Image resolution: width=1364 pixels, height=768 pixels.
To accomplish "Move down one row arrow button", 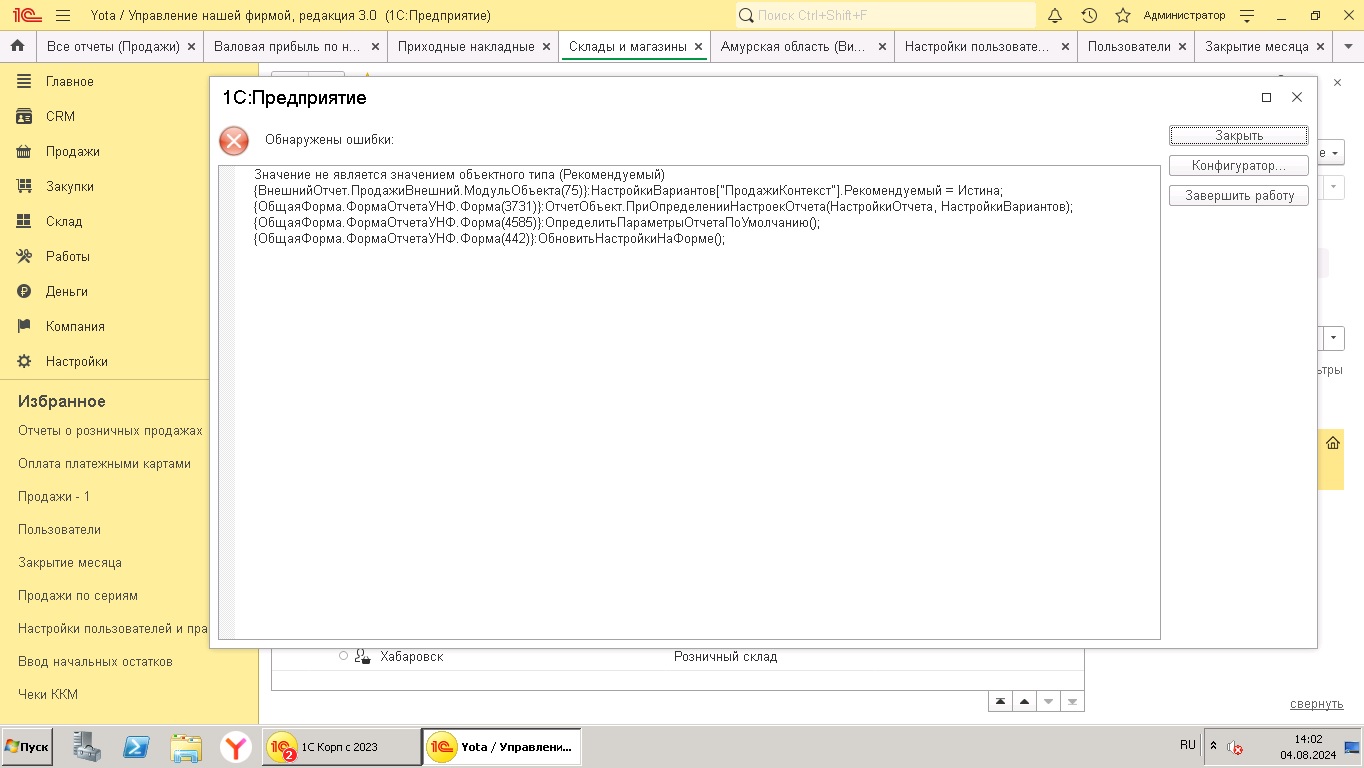I will point(1048,701).
